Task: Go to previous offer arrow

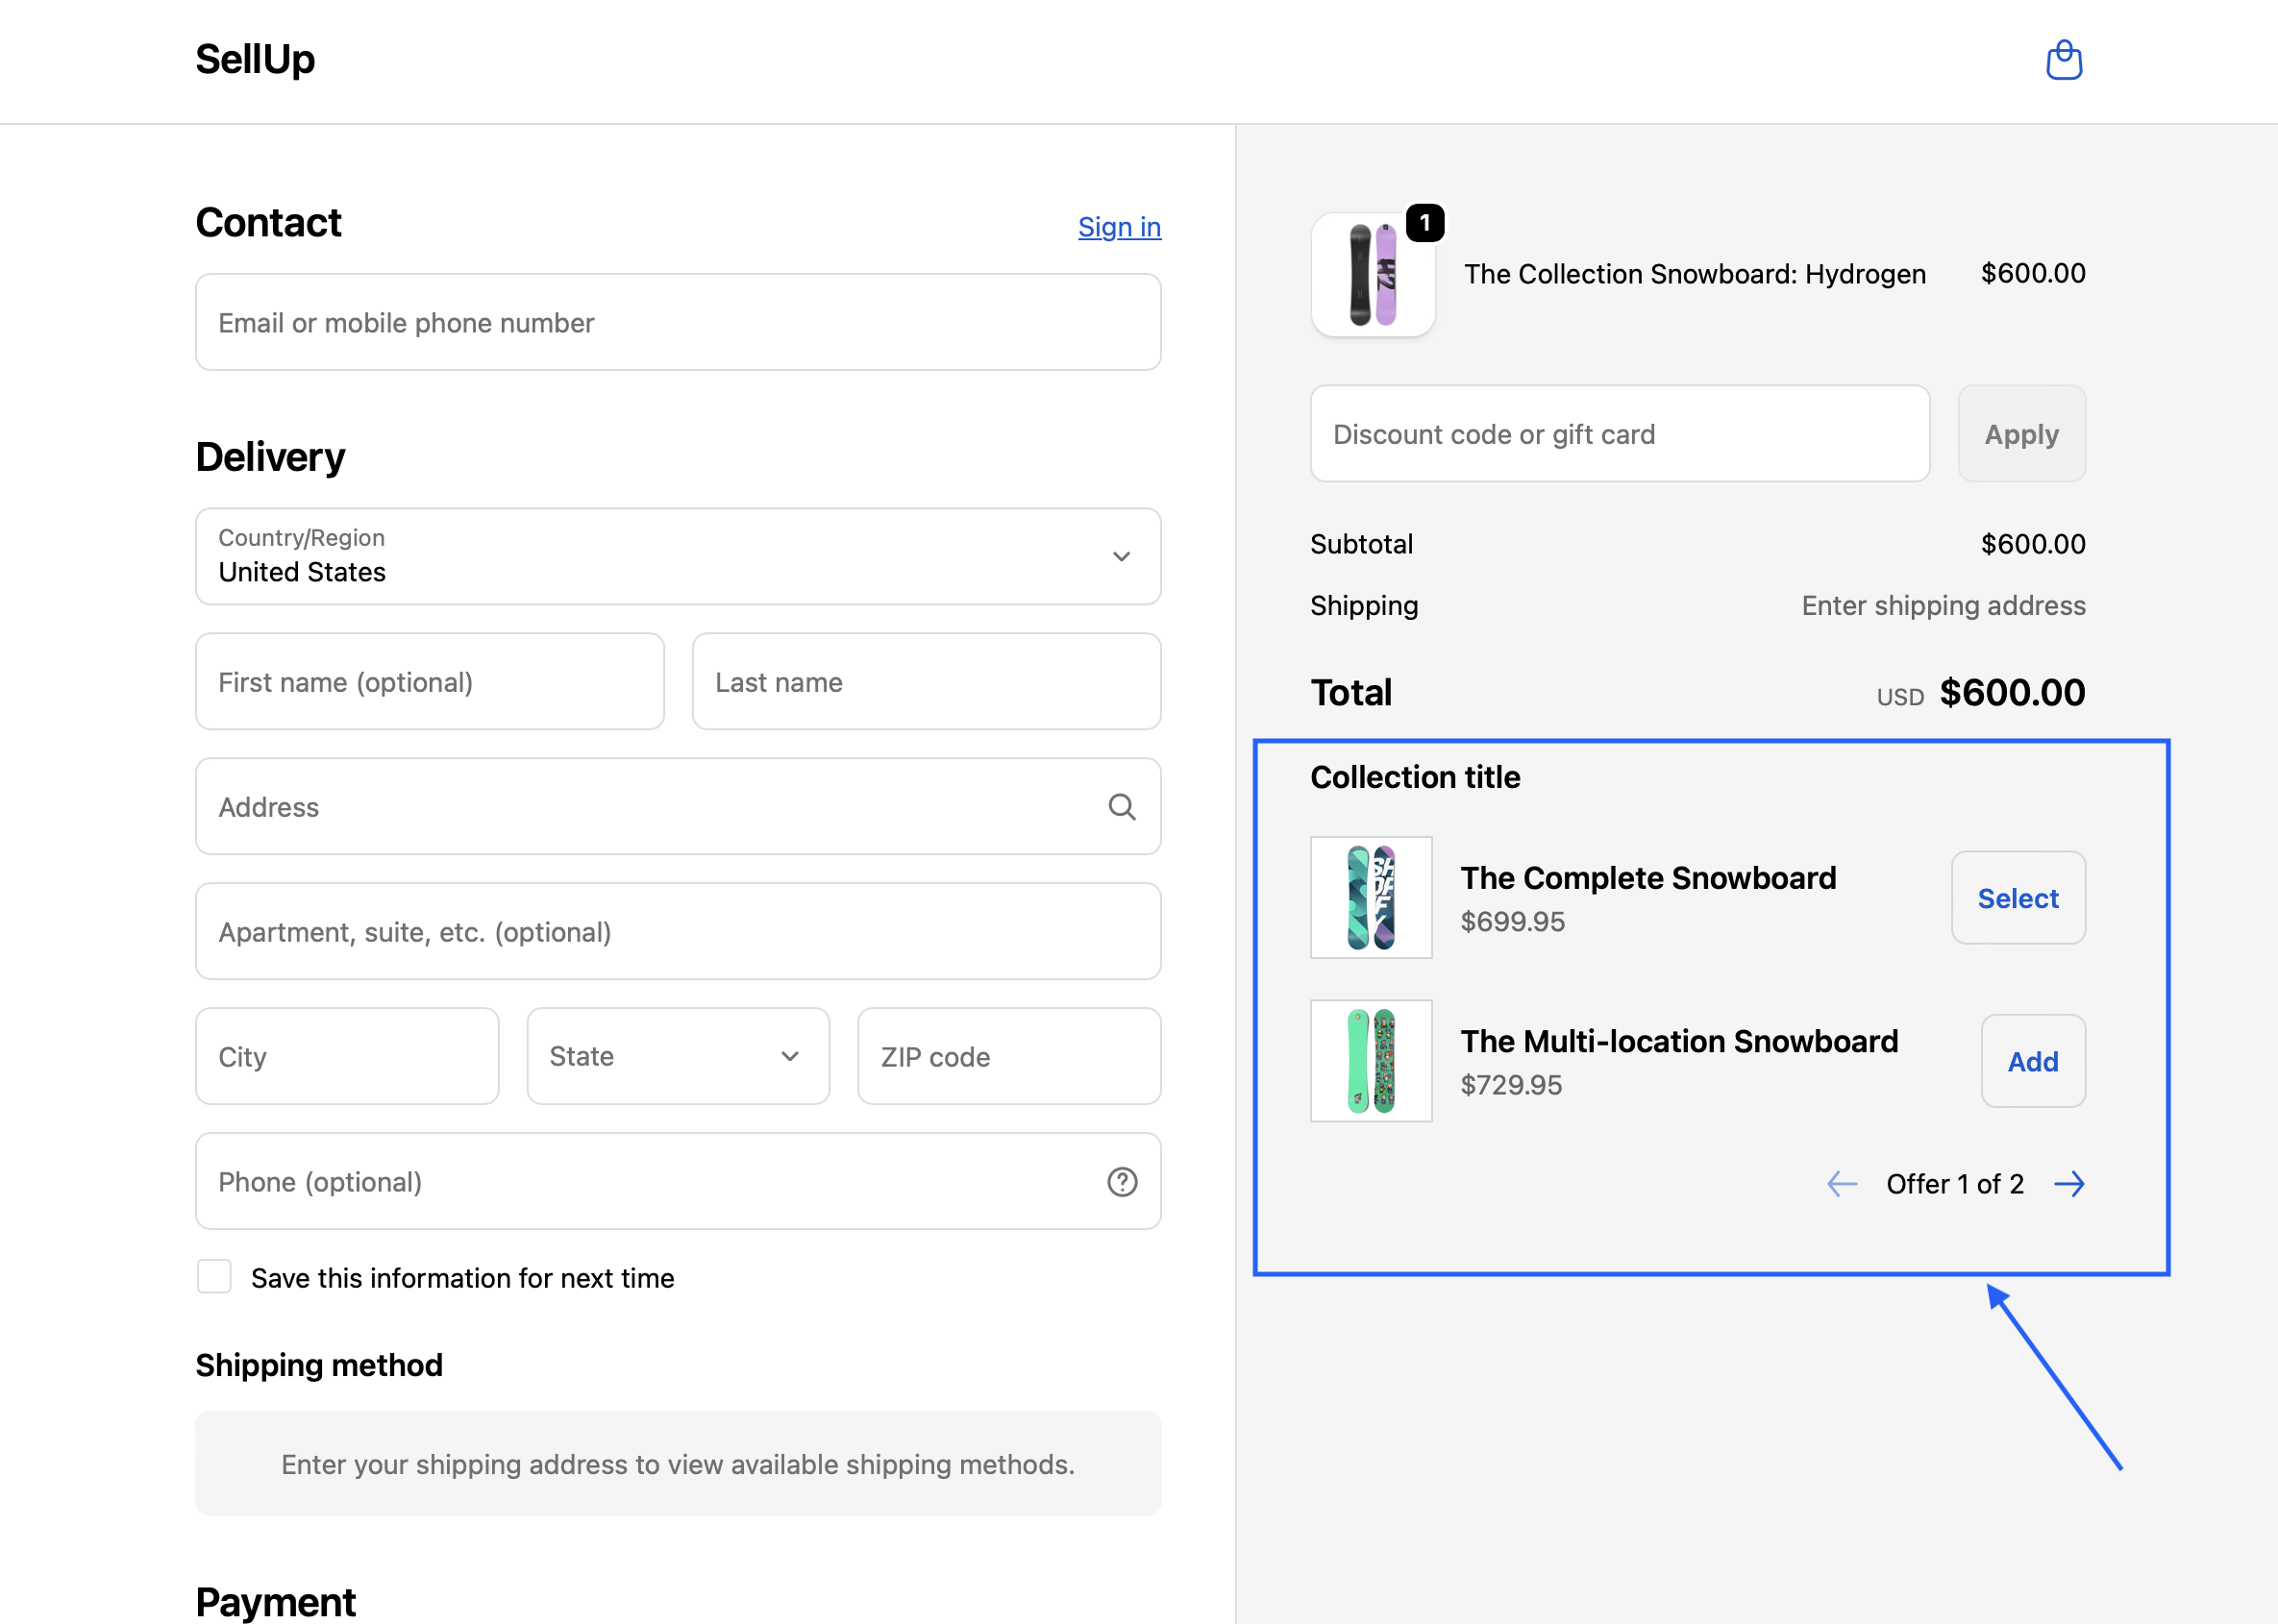Action: (x=1841, y=1184)
